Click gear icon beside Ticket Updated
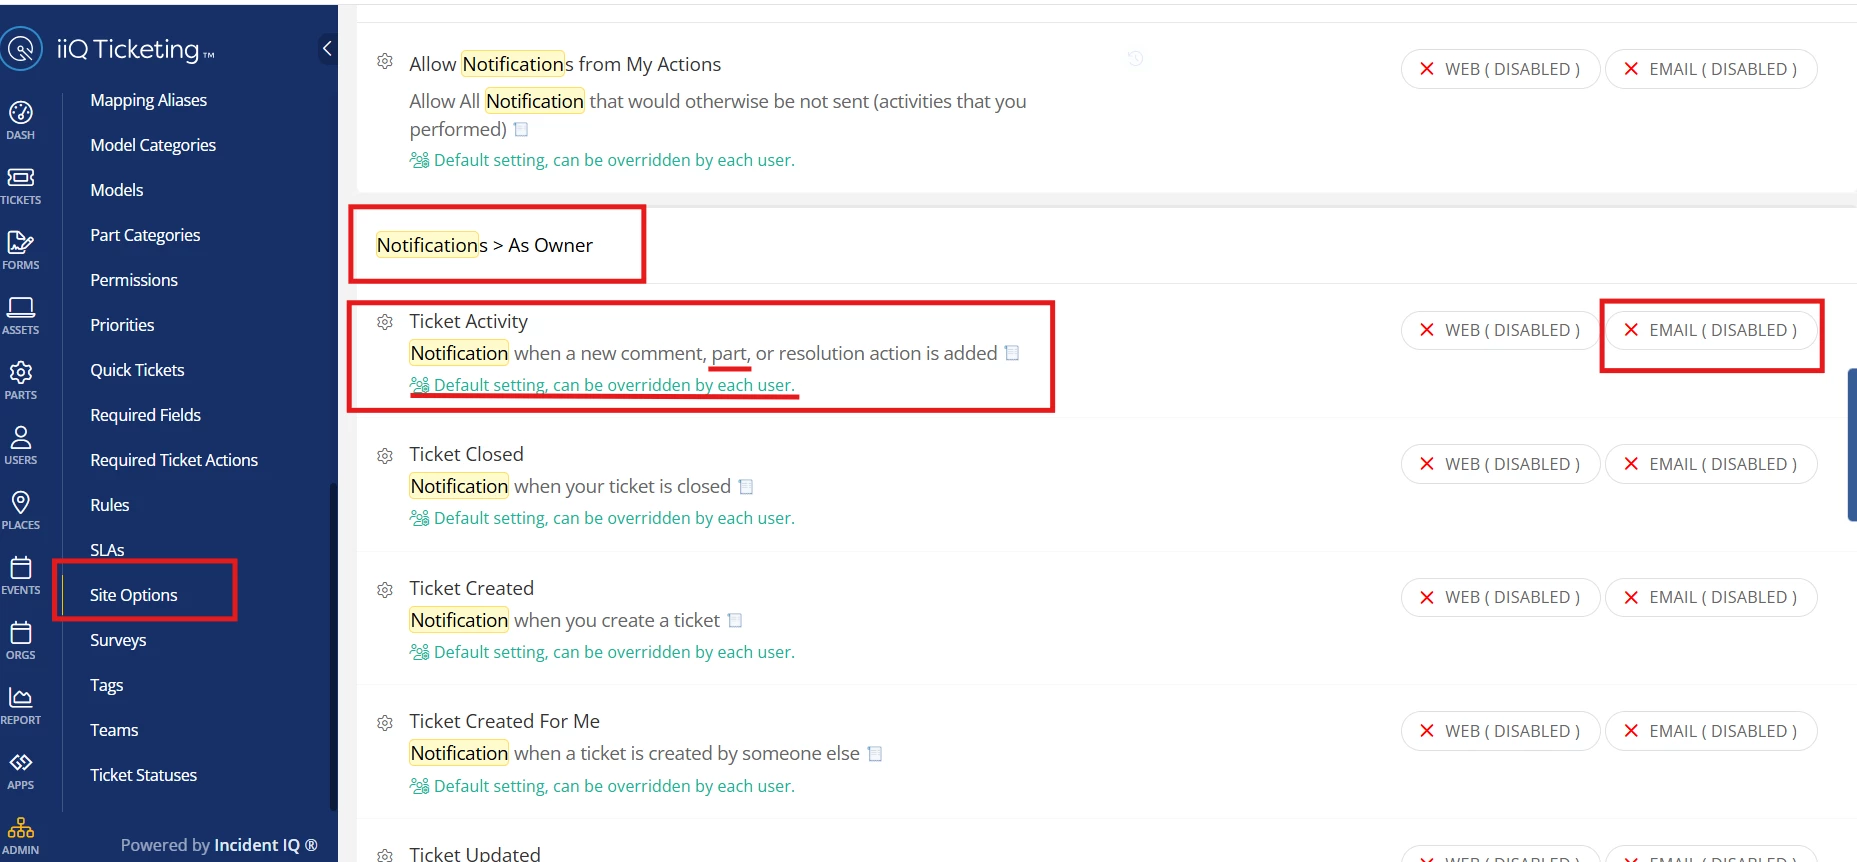 point(385,855)
